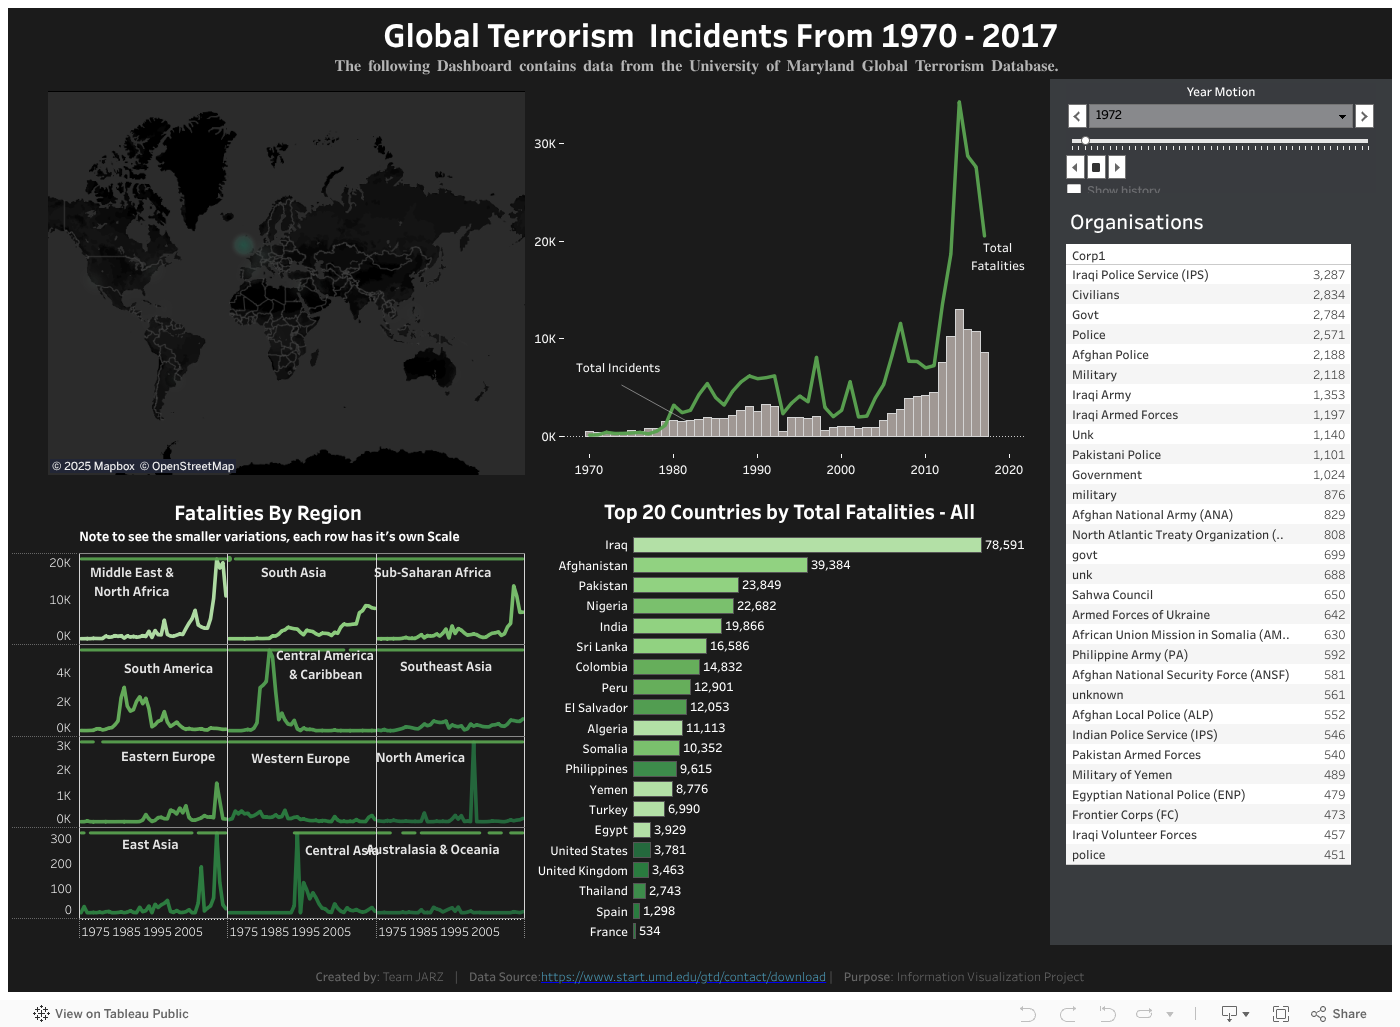The image size is (1400, 1027).
Task: Open the start.umd.edu data source link
Action: coord(683,977)
